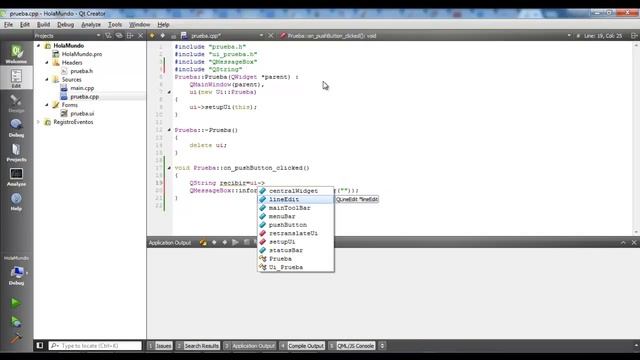Select prueba.cpp in Sources
640x360 pixels.
click(84, 97)
